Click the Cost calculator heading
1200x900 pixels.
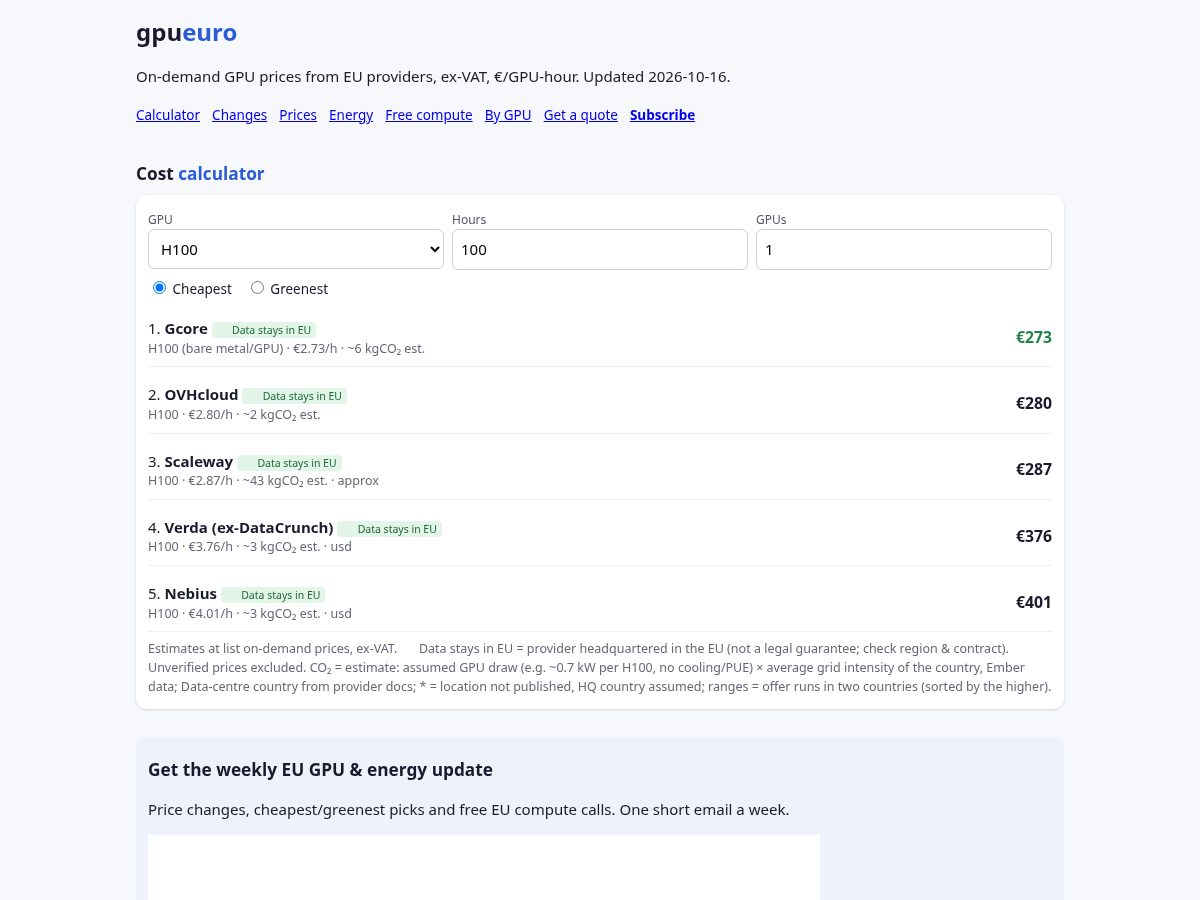tap(200, 173)
